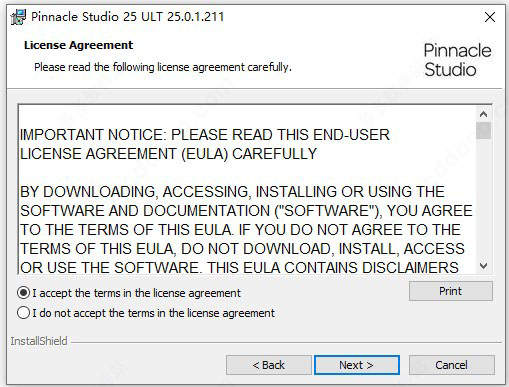Click the scroll down arrow of license text

click(483, 266)
